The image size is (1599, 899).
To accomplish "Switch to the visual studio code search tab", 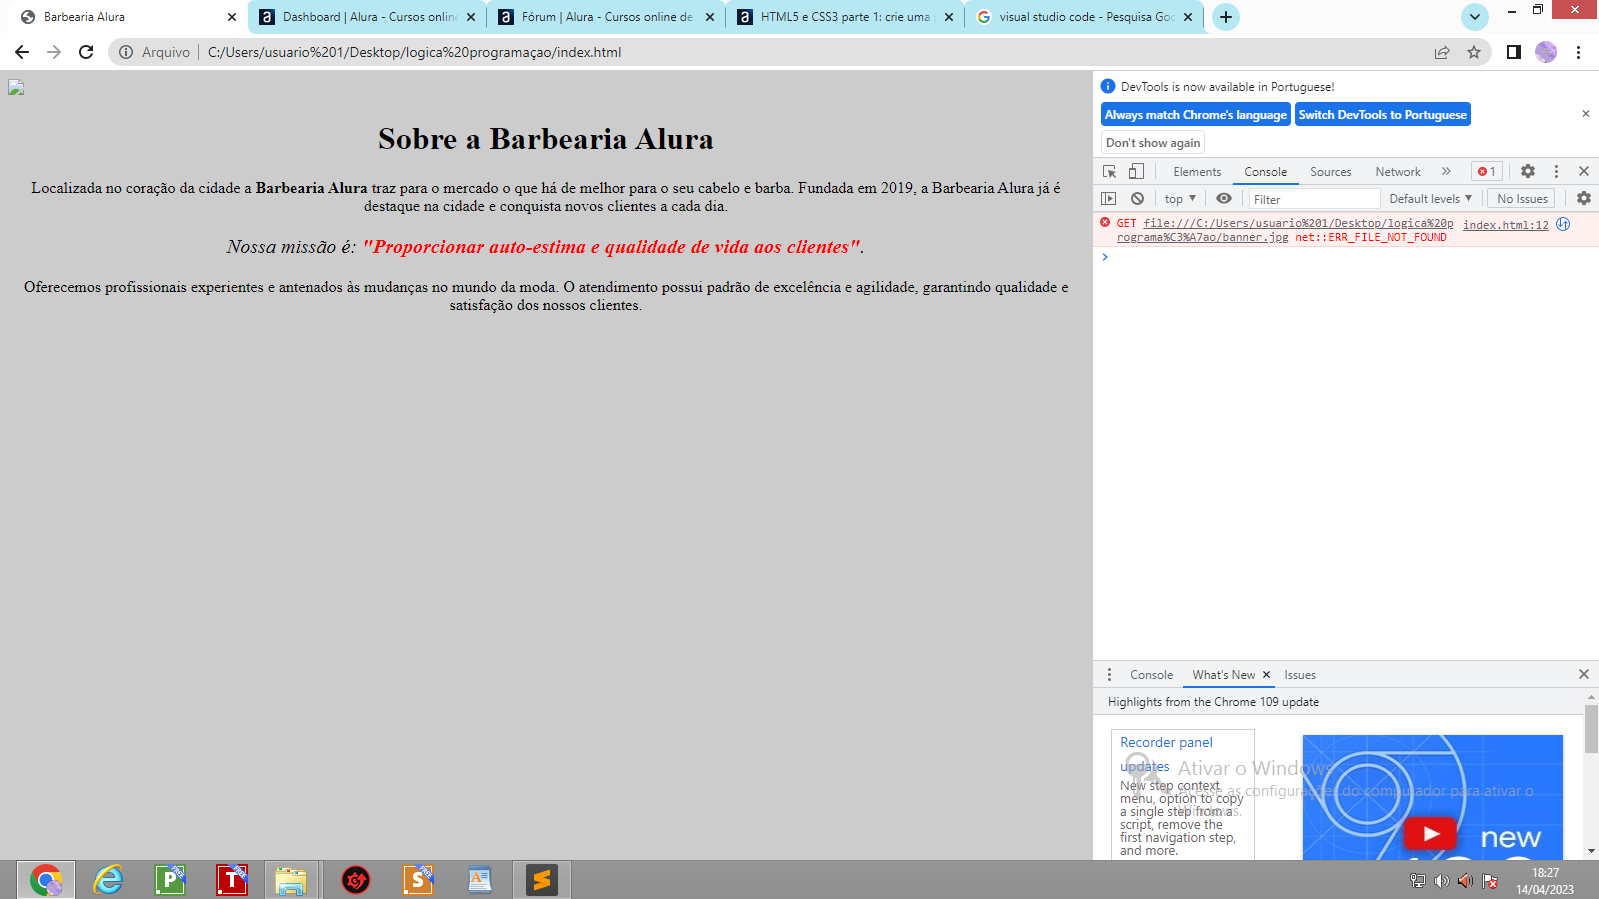I will (x=1084, y=17).
